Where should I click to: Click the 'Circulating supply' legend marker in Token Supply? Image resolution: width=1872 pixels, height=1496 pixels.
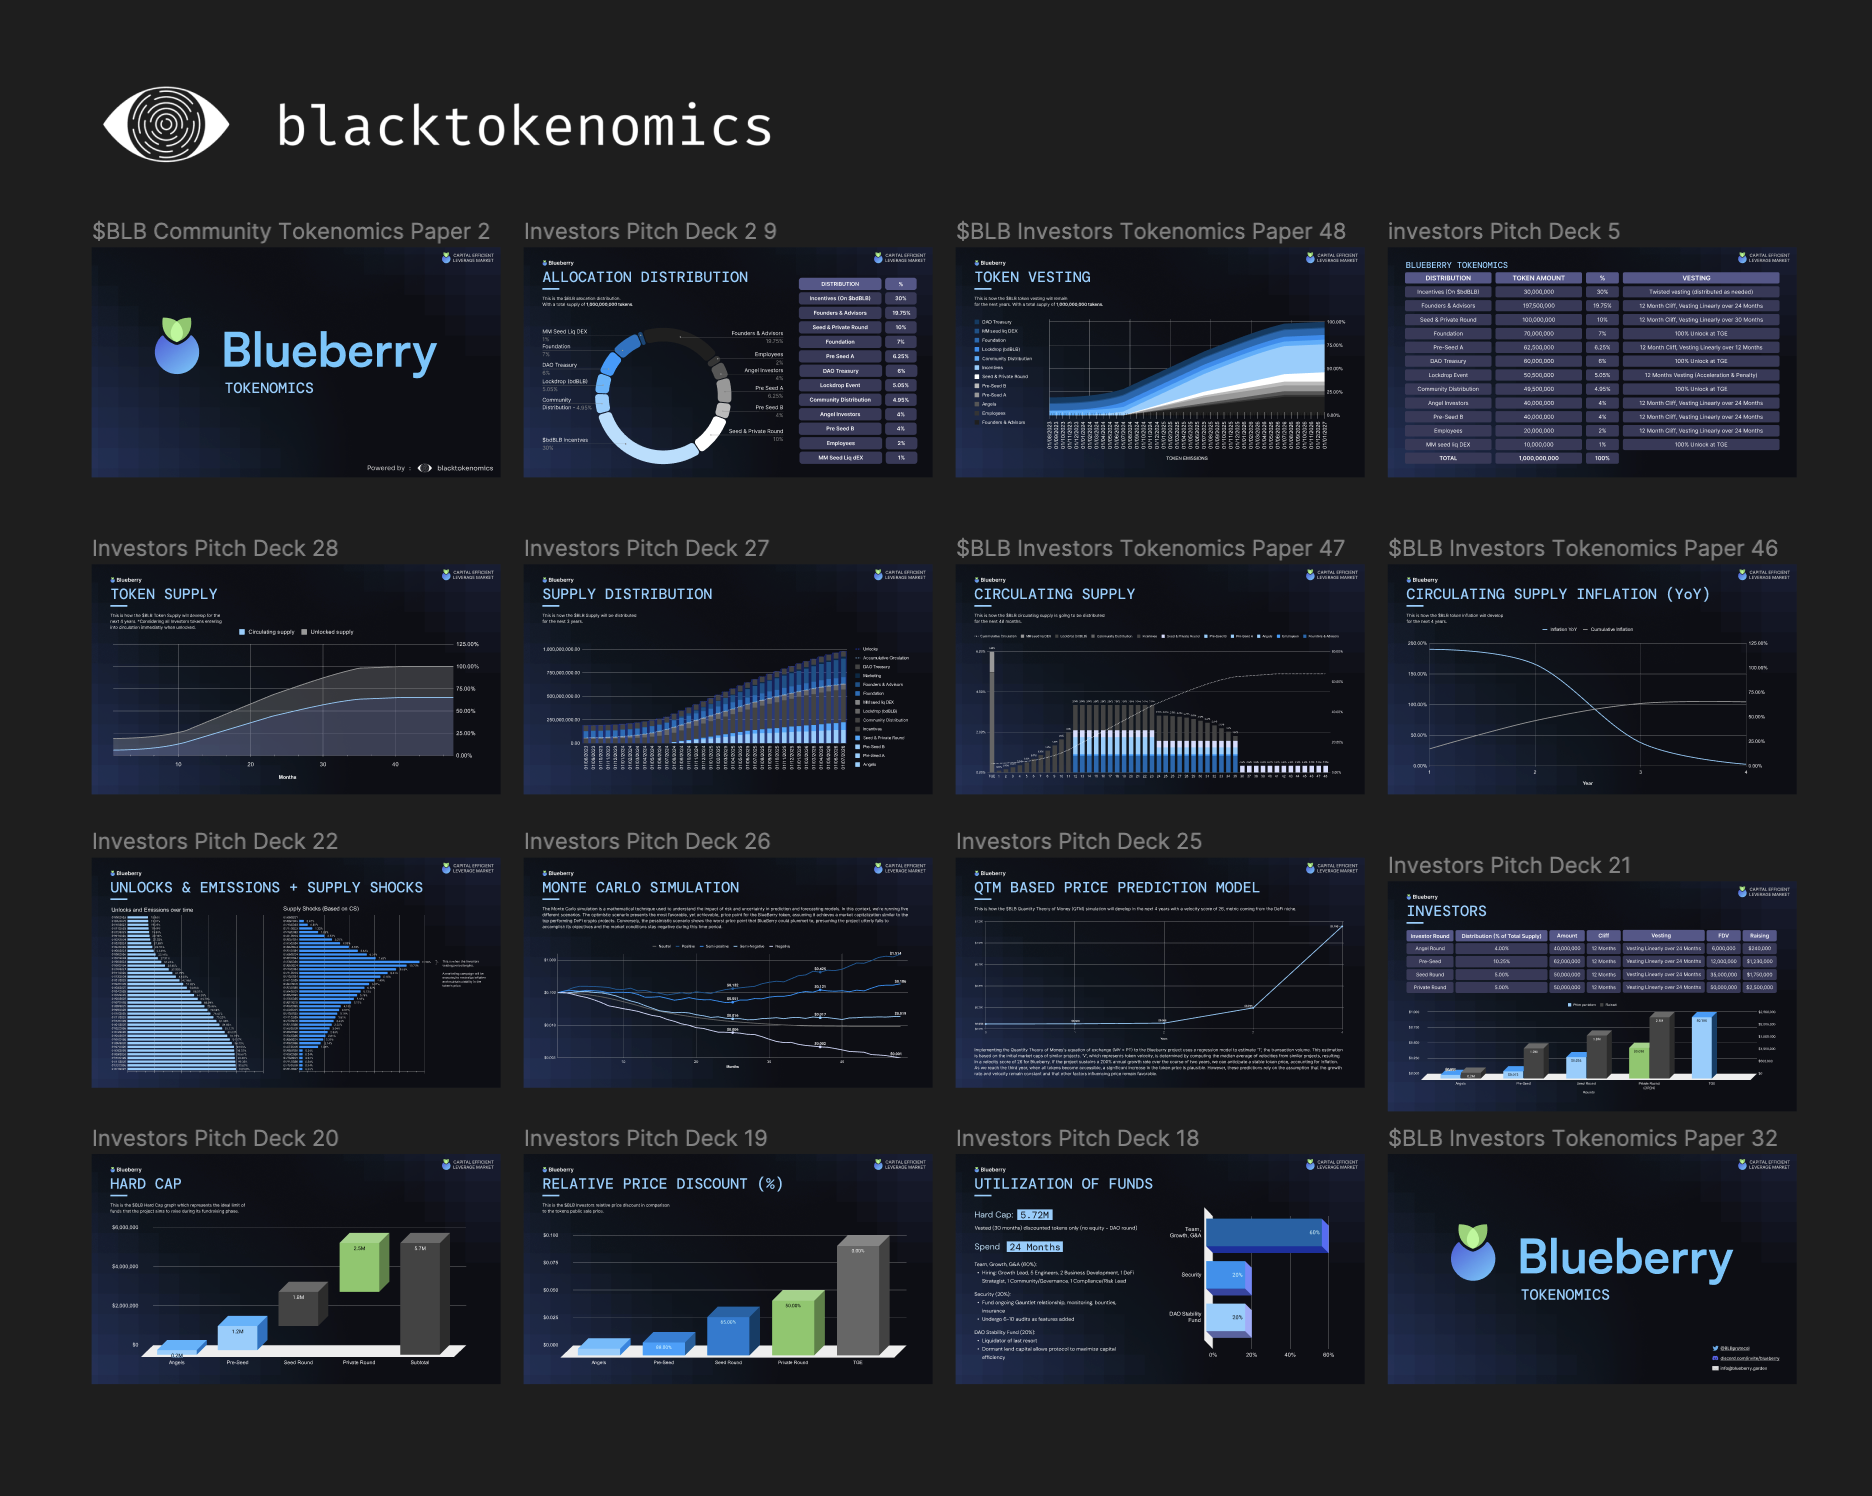click(242, 632)
